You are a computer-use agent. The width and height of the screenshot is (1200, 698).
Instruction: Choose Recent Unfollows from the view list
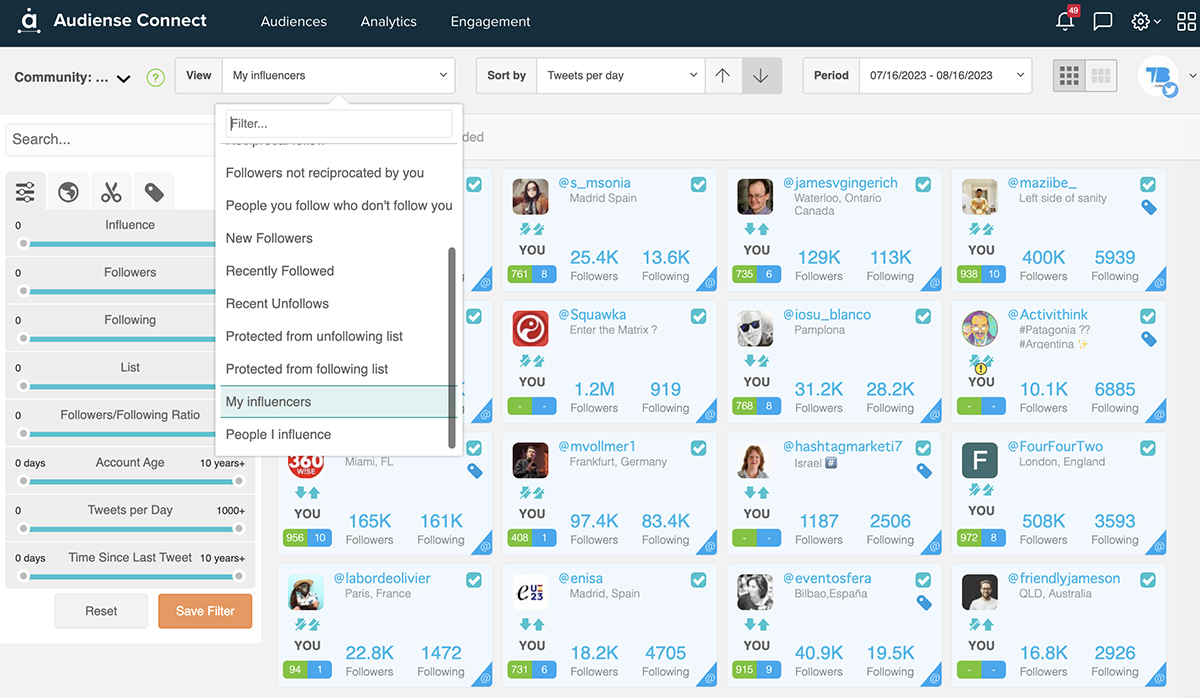[x=277, y=303]
